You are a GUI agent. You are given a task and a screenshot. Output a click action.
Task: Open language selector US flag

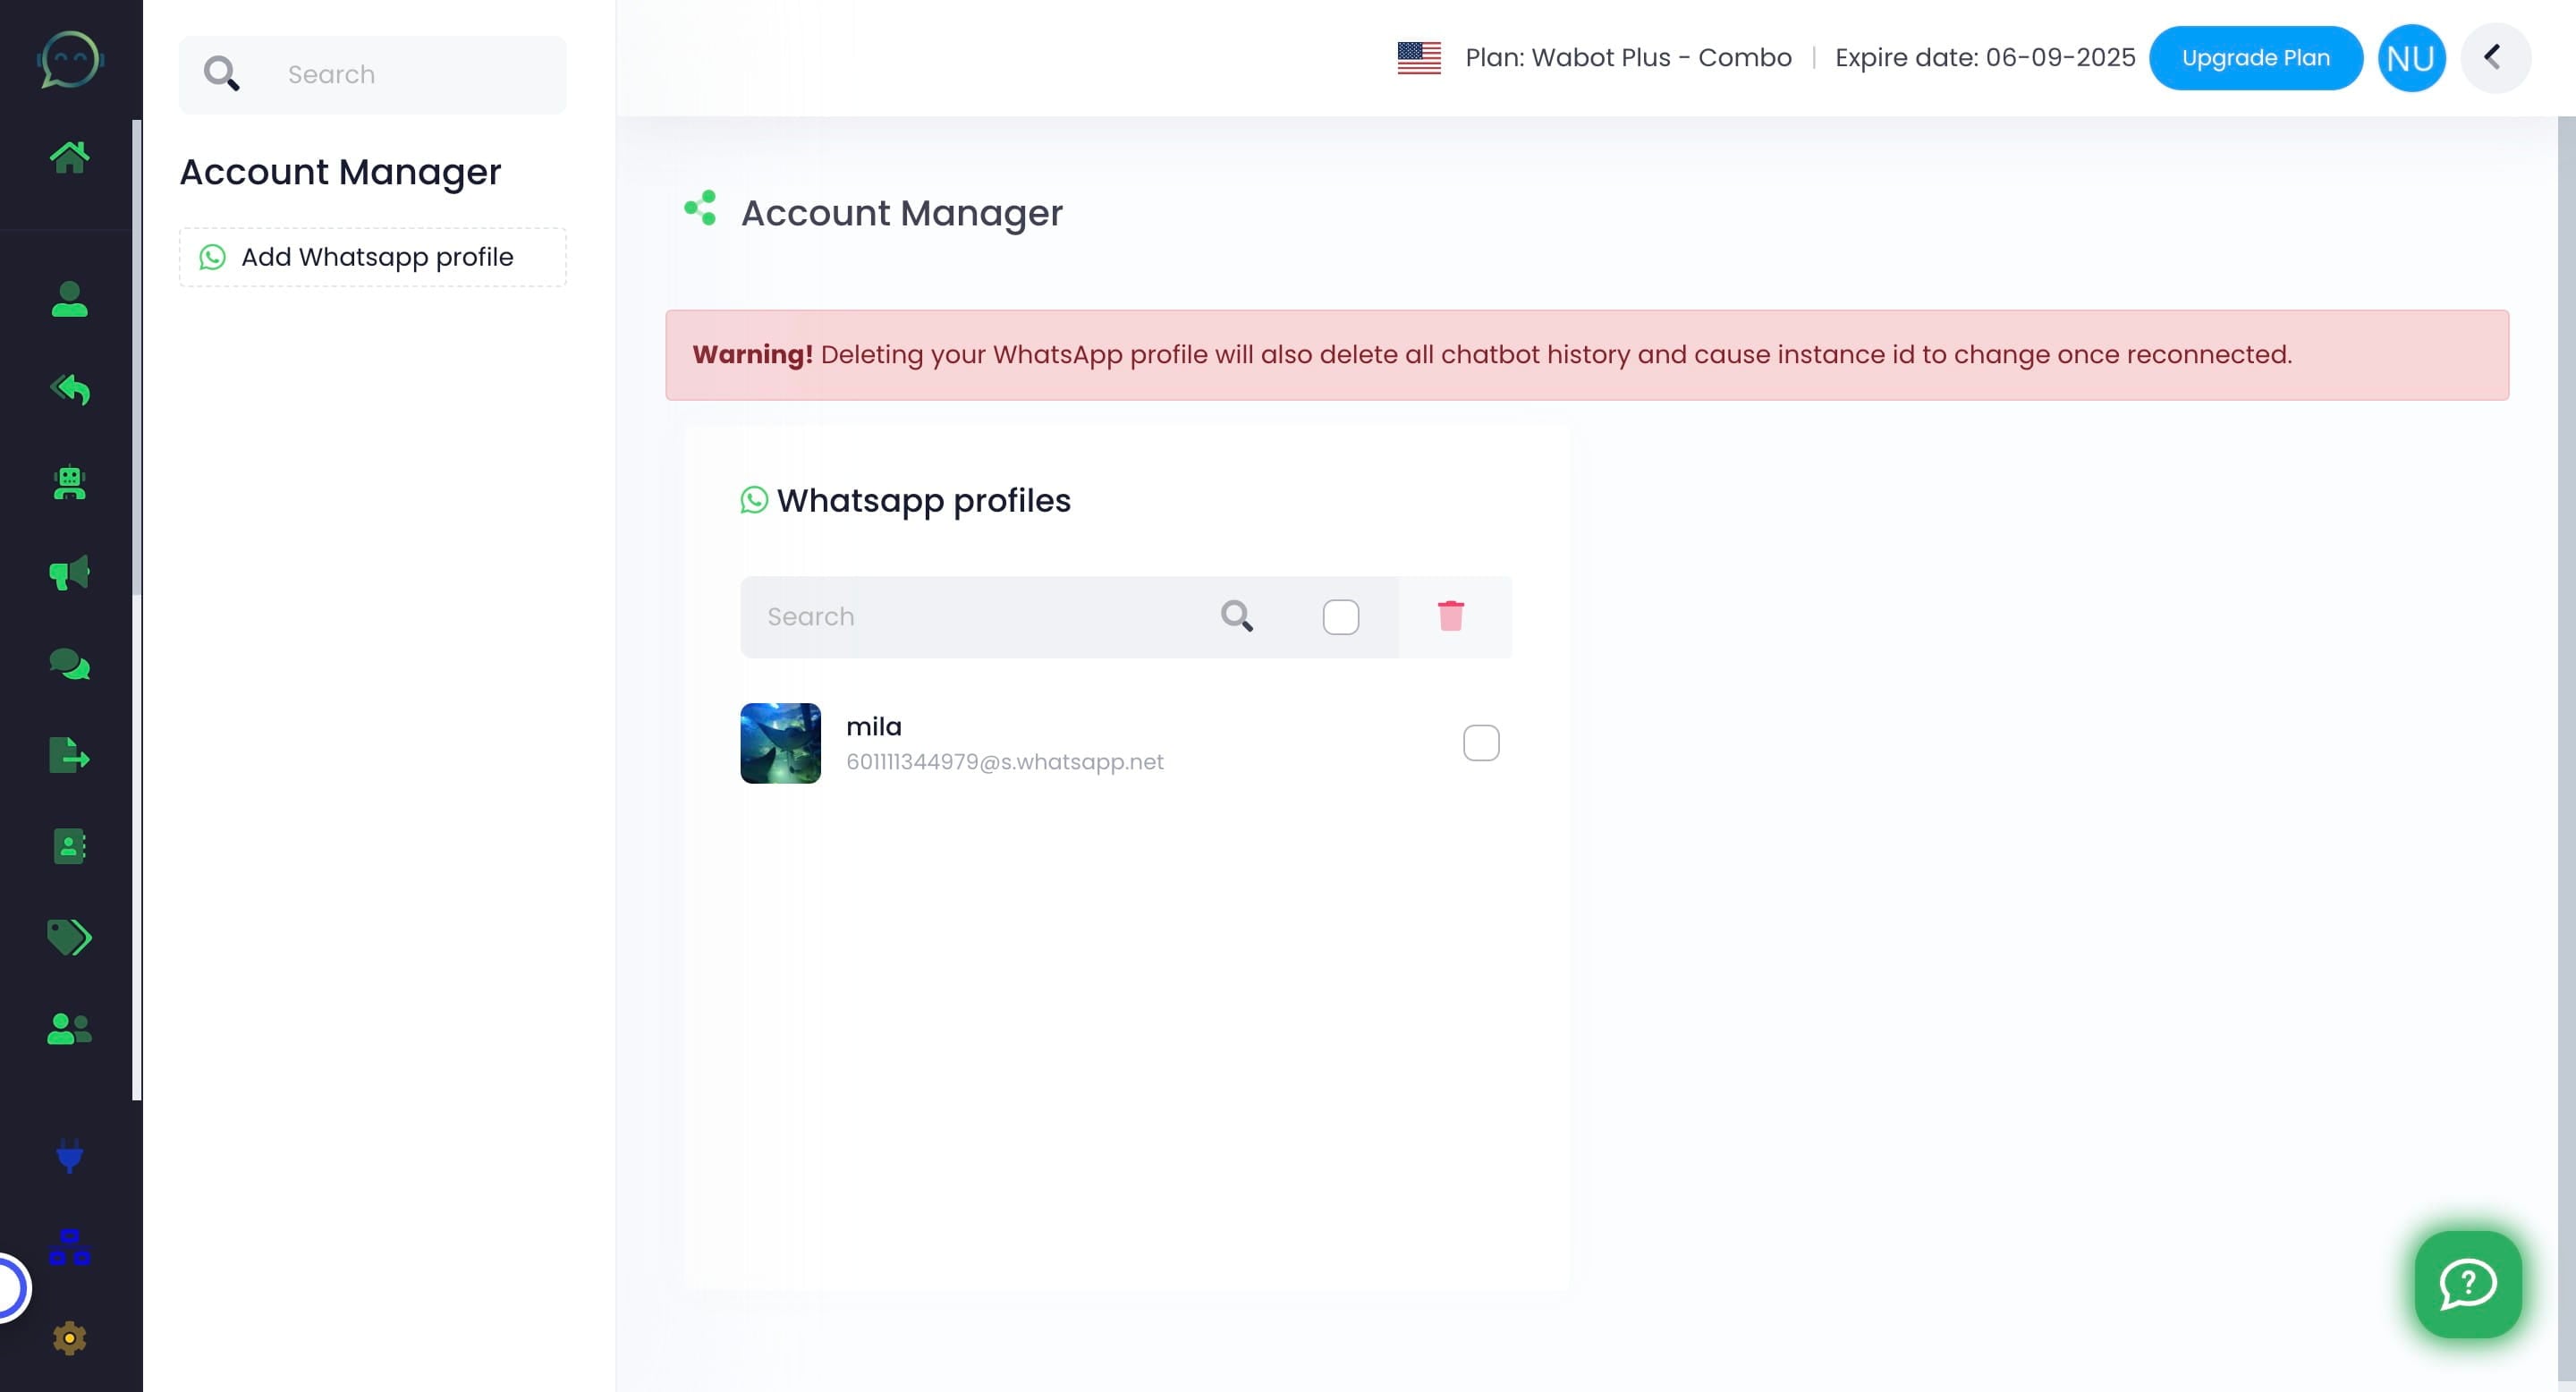point(1418,58)
